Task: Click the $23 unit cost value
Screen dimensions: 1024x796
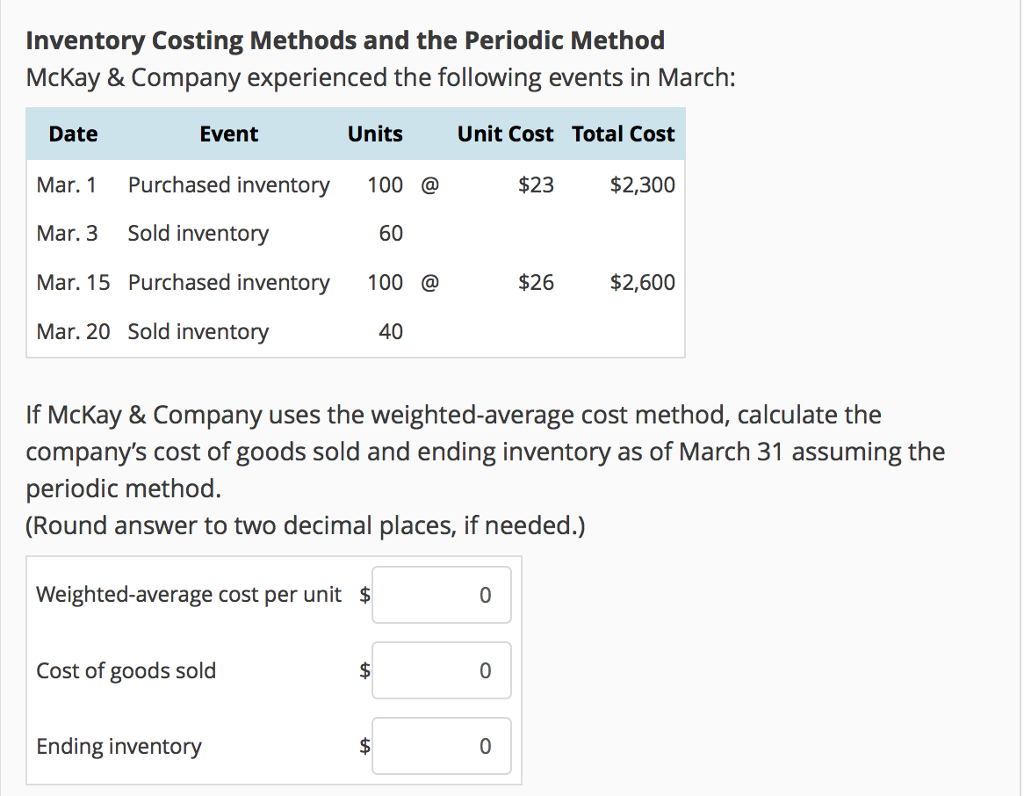Action: tap(531, 184)
